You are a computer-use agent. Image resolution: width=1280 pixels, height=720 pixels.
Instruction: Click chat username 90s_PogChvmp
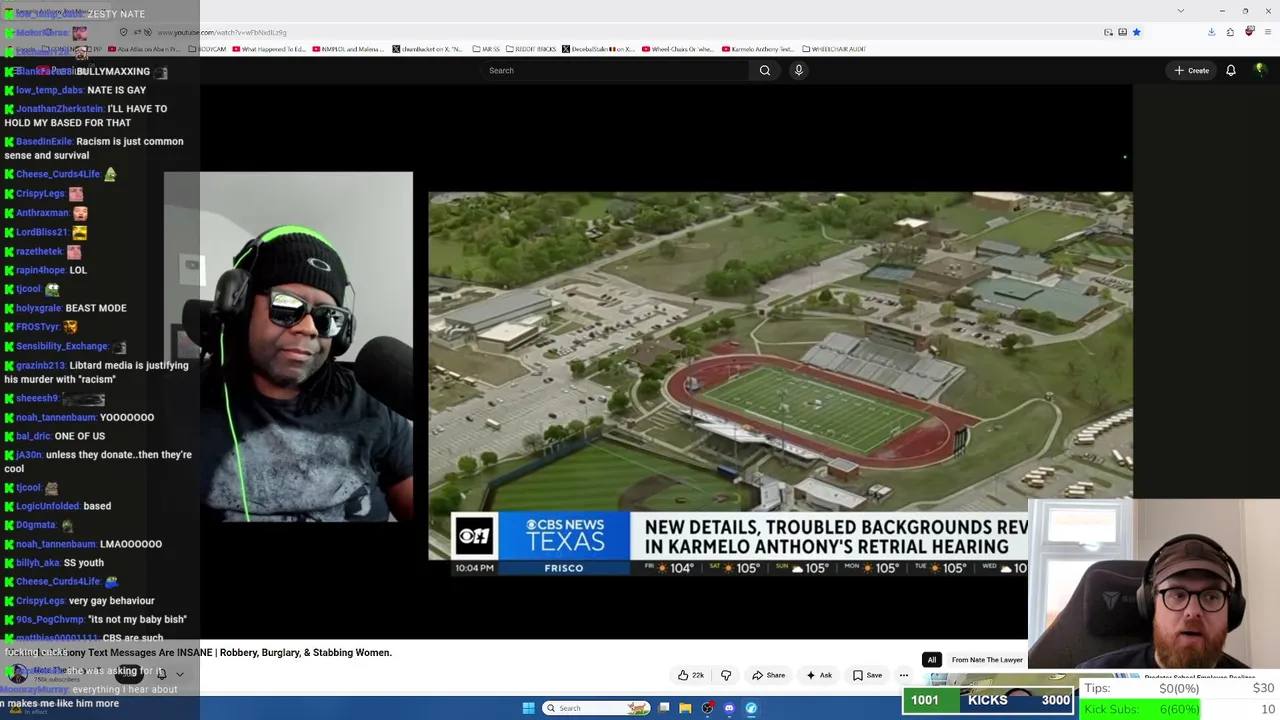tap(49, 620)
